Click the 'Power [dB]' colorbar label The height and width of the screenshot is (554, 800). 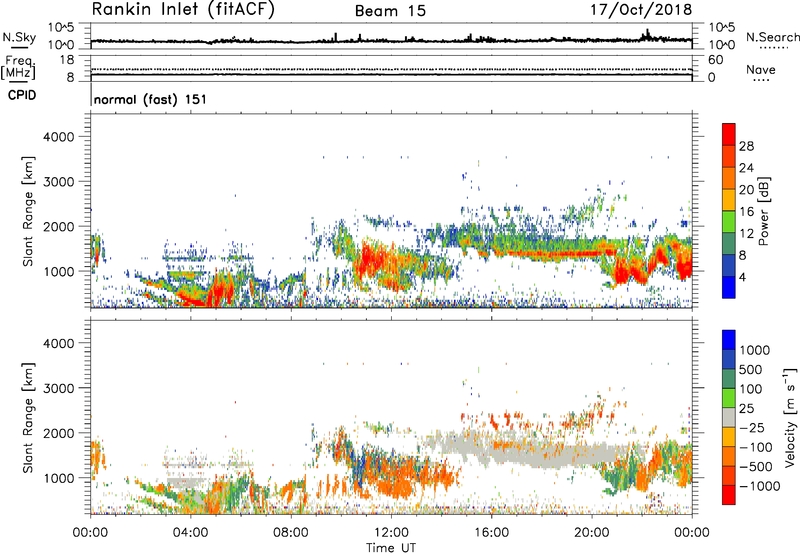click(x=764, y=211)
